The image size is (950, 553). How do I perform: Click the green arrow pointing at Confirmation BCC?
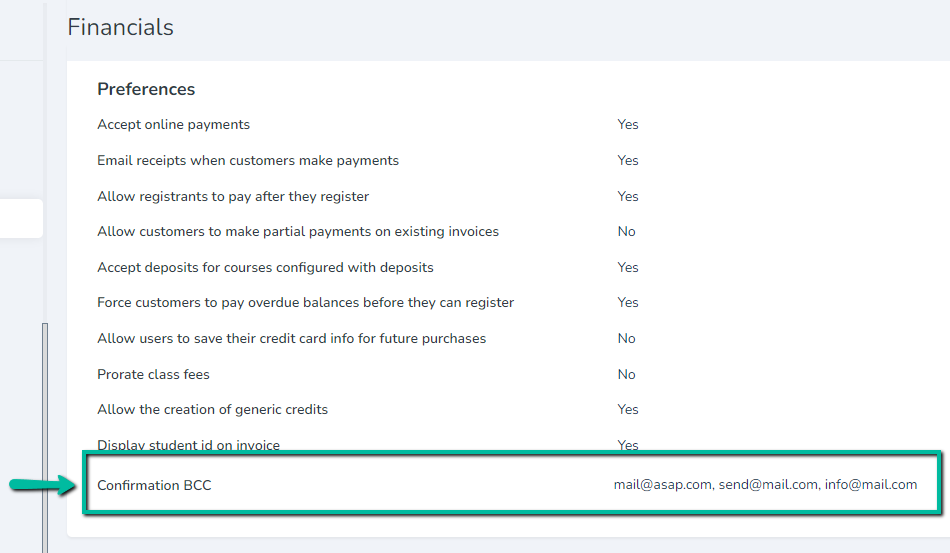pyautogui.click(x=42, y=485)
